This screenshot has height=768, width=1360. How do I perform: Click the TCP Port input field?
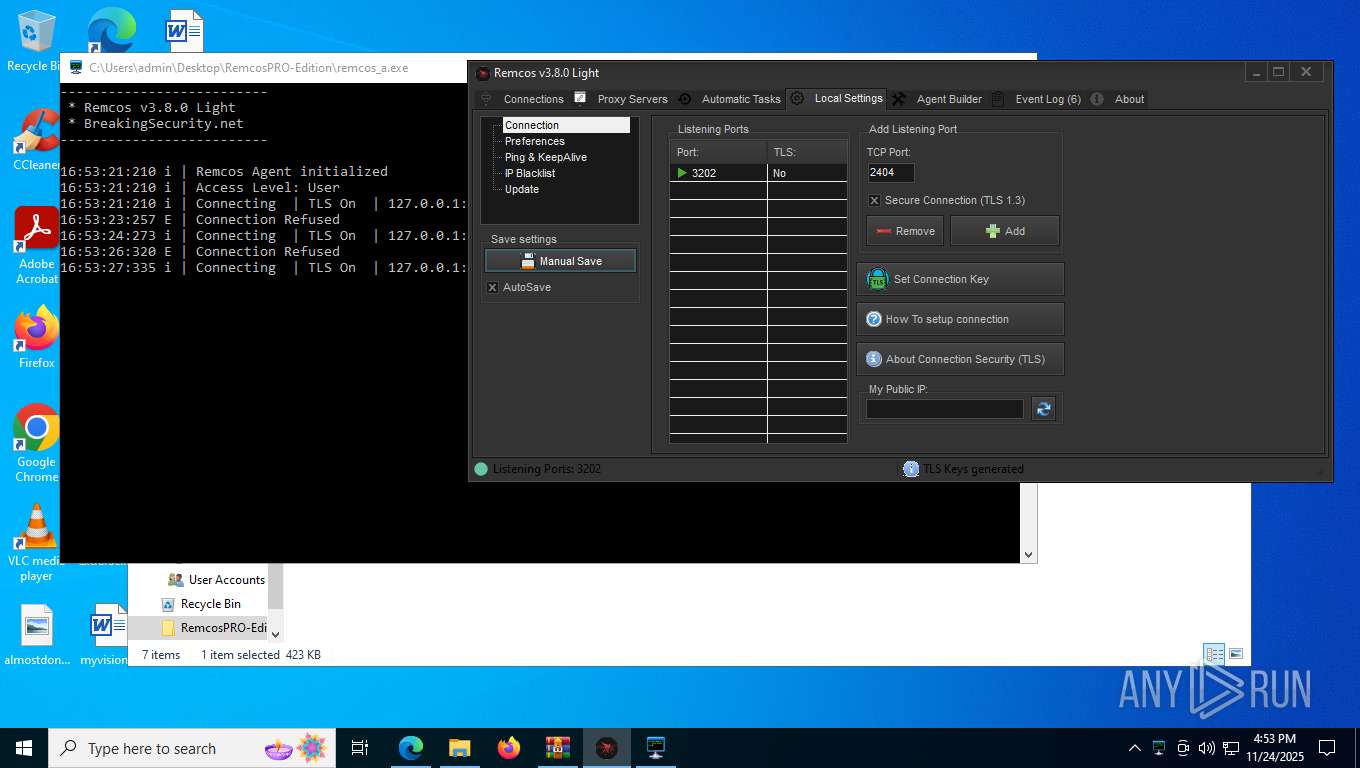890,173
